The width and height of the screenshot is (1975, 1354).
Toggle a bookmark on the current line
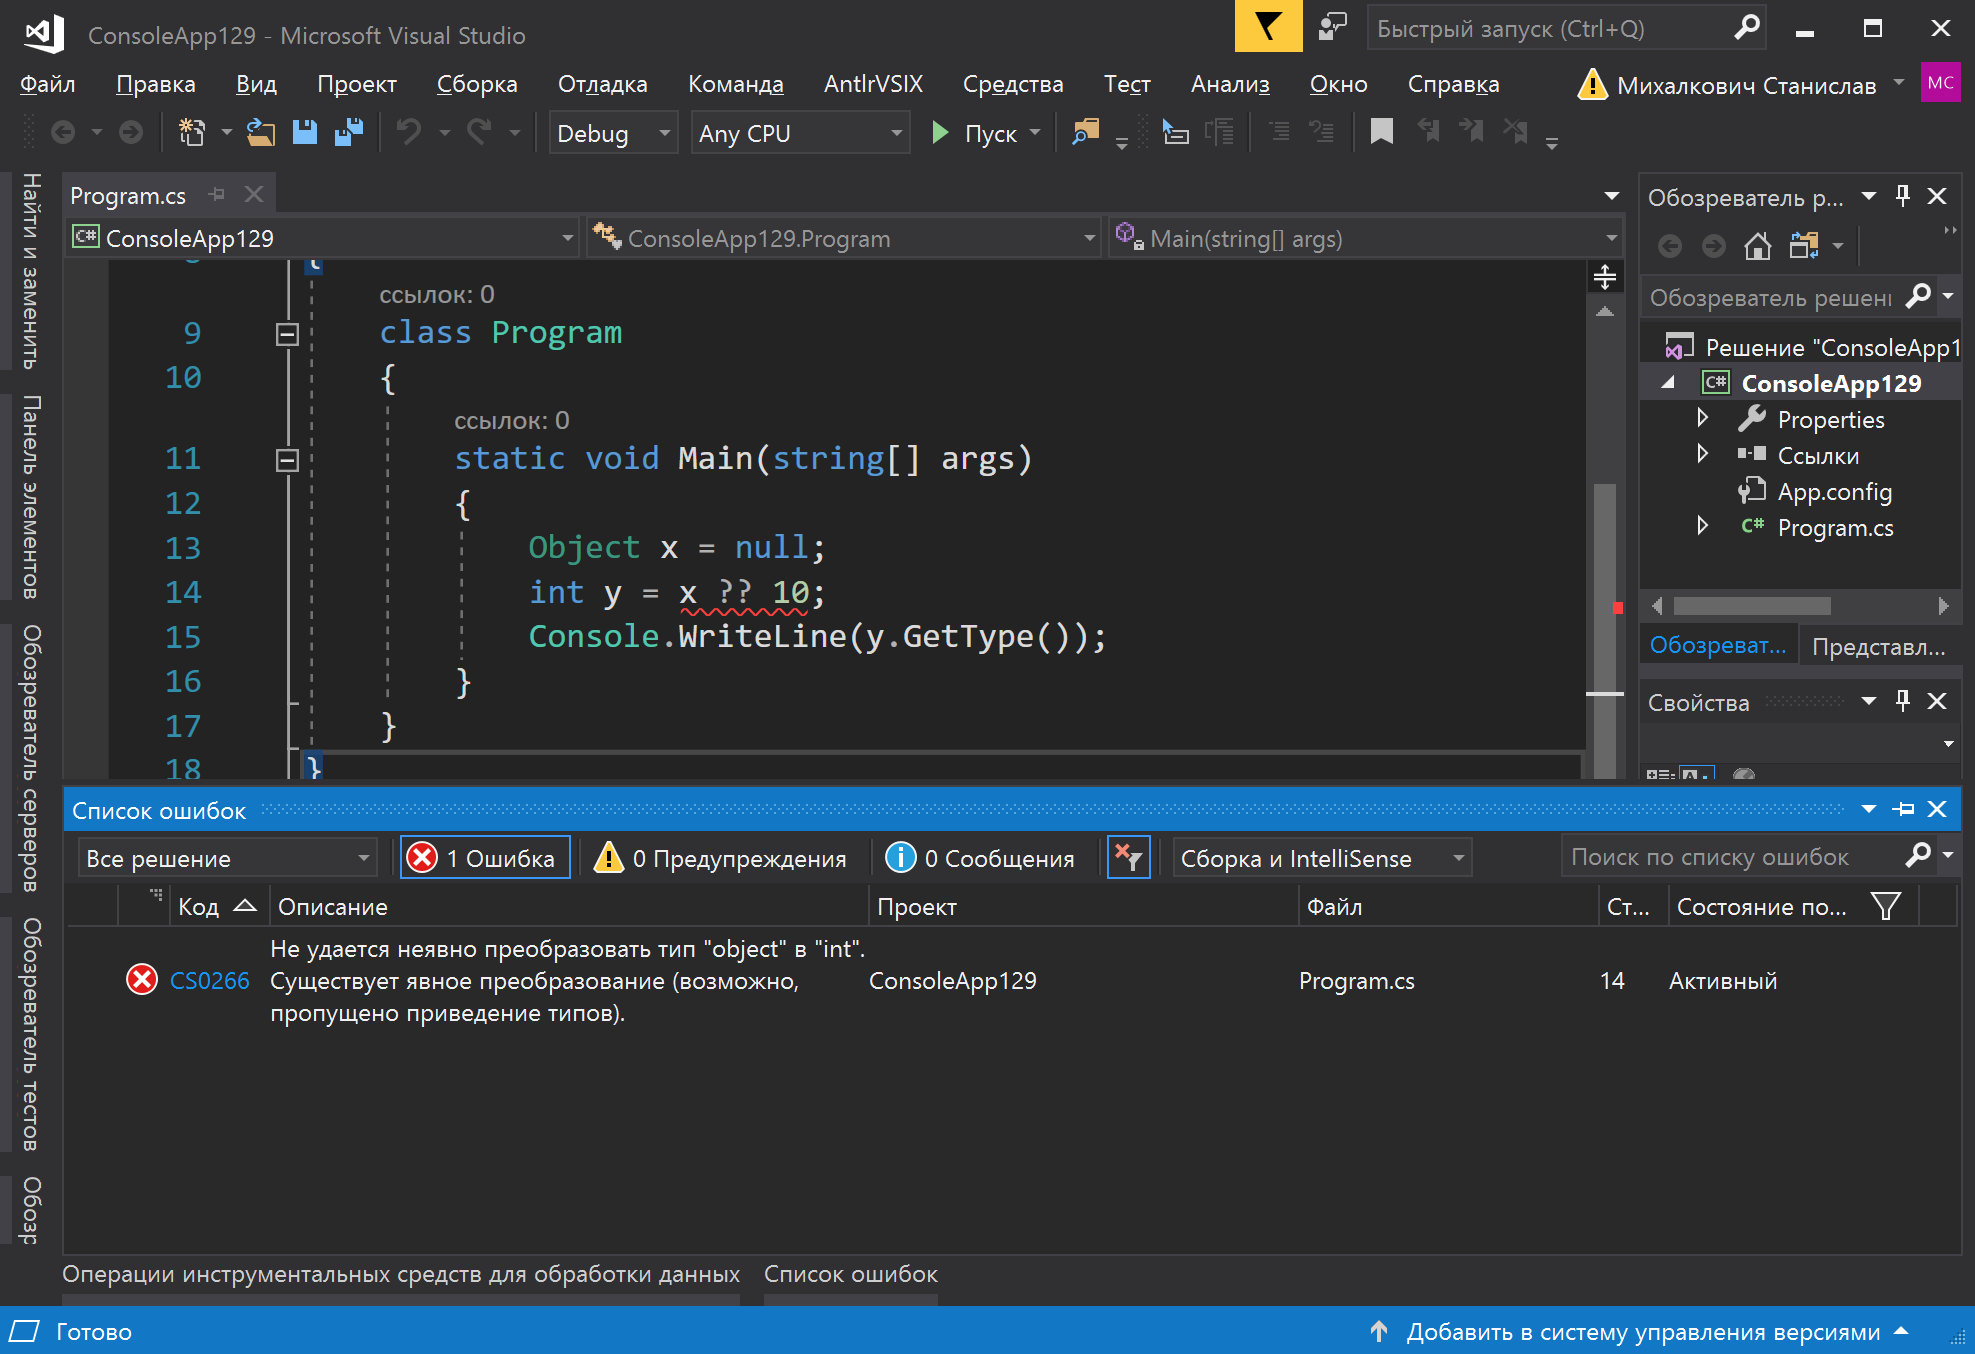1381,131
